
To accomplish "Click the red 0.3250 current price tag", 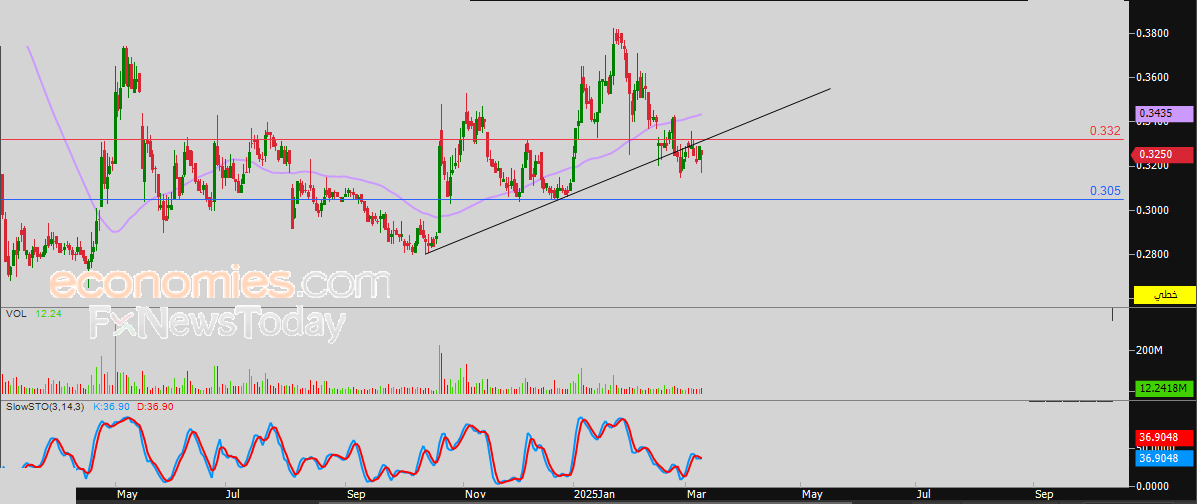I will click(x=1163, y=154).
